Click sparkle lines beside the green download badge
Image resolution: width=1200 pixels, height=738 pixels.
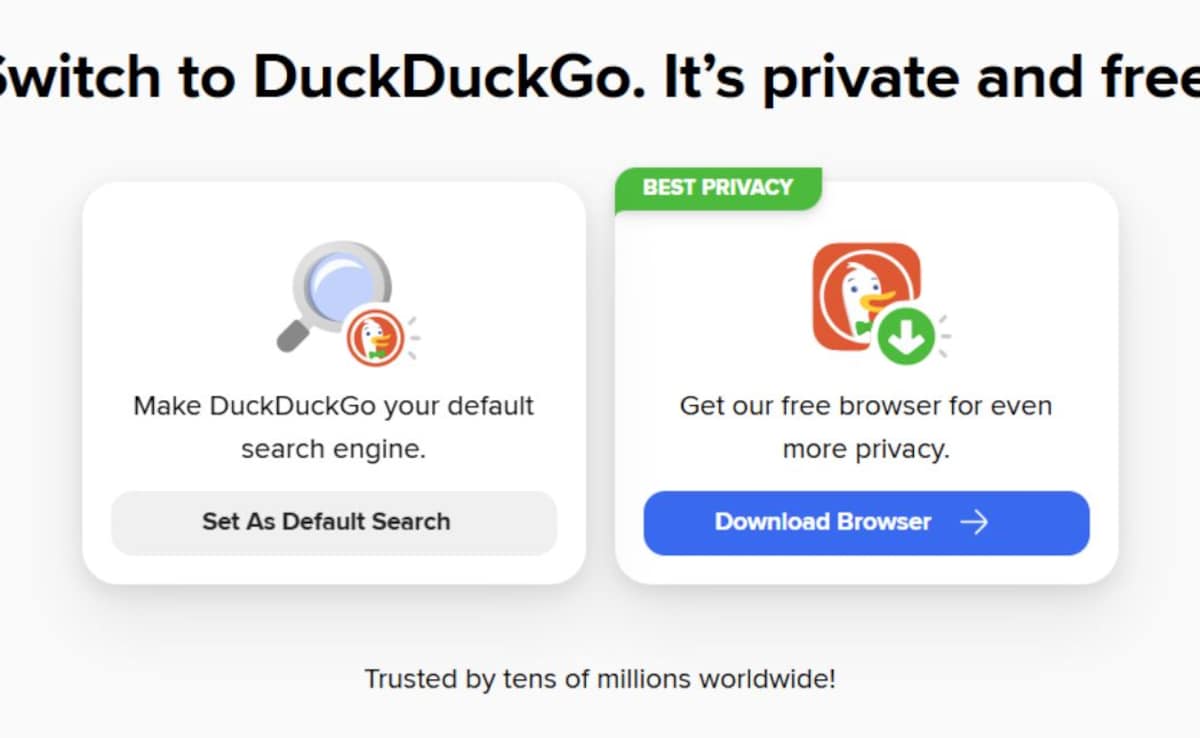(x=943, y=335)
